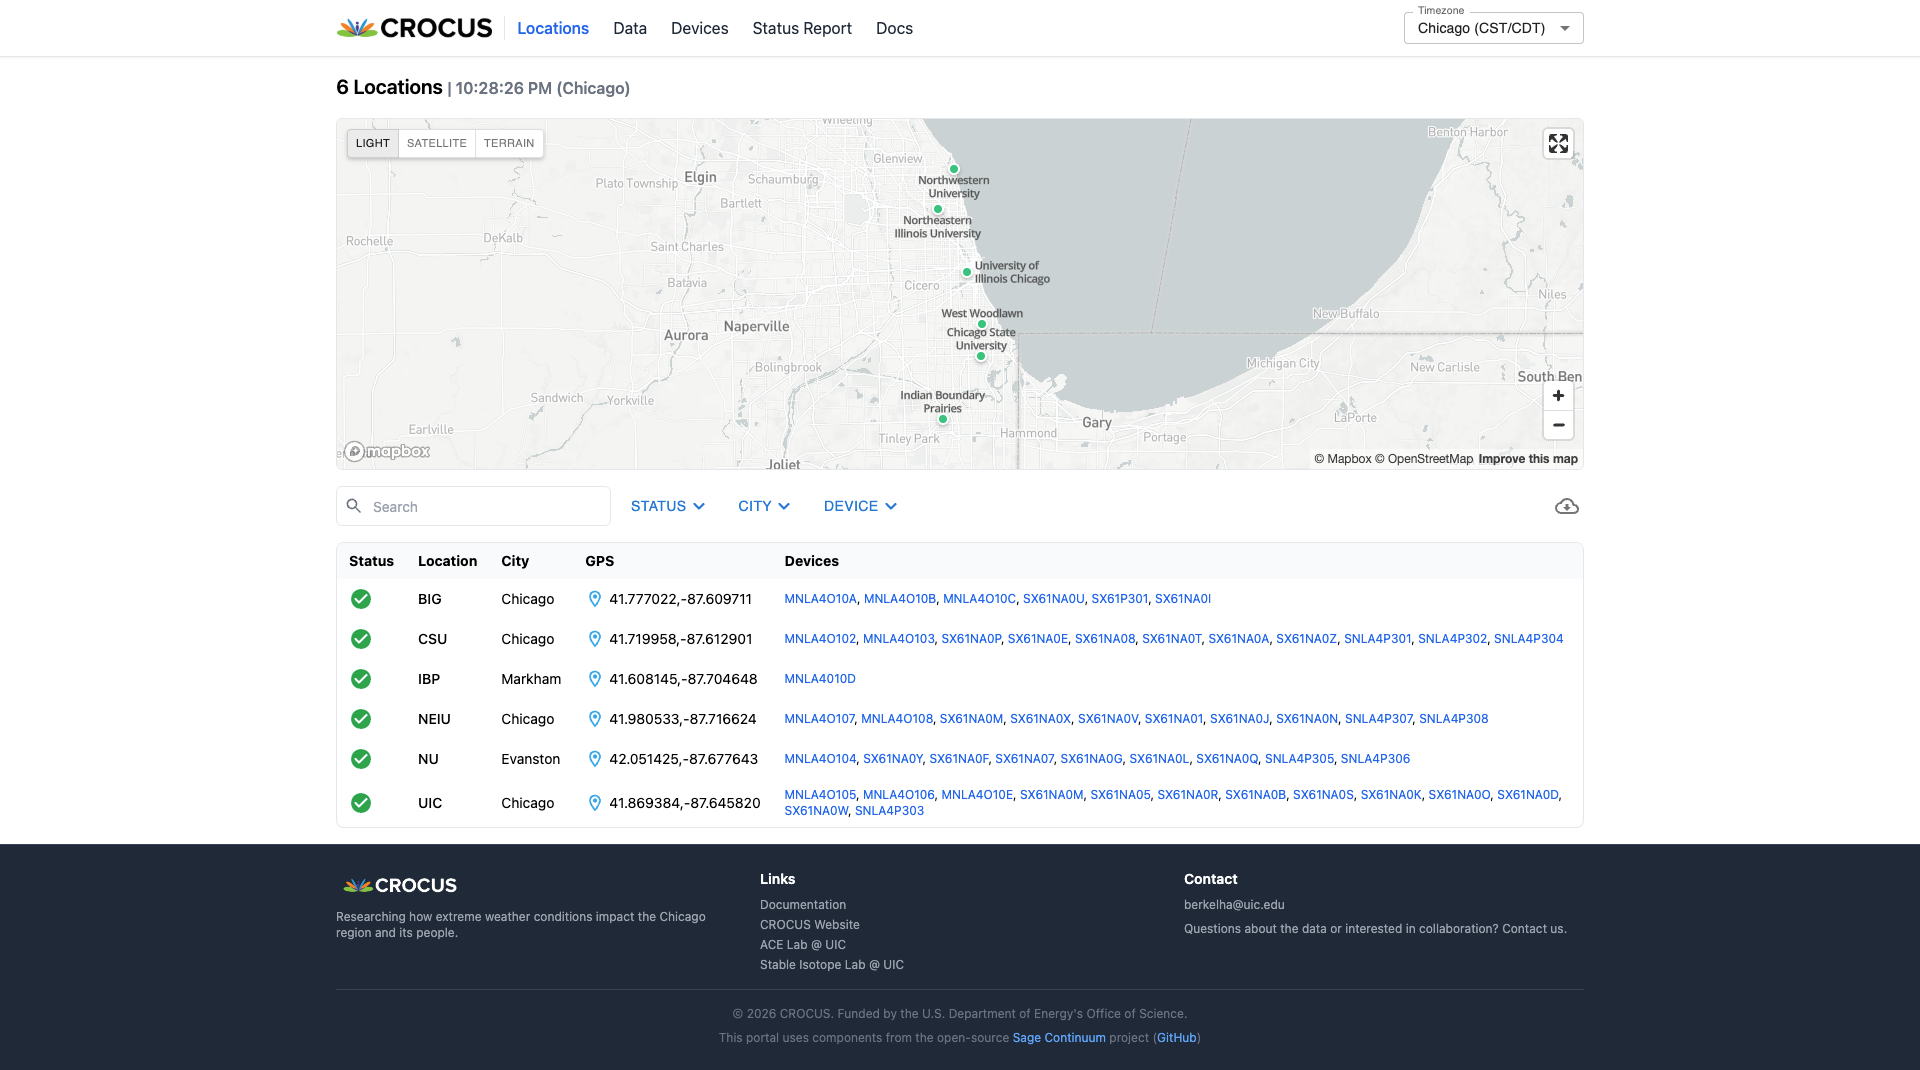
Task: Expand the CITY filter options
Action: [763, 506]
